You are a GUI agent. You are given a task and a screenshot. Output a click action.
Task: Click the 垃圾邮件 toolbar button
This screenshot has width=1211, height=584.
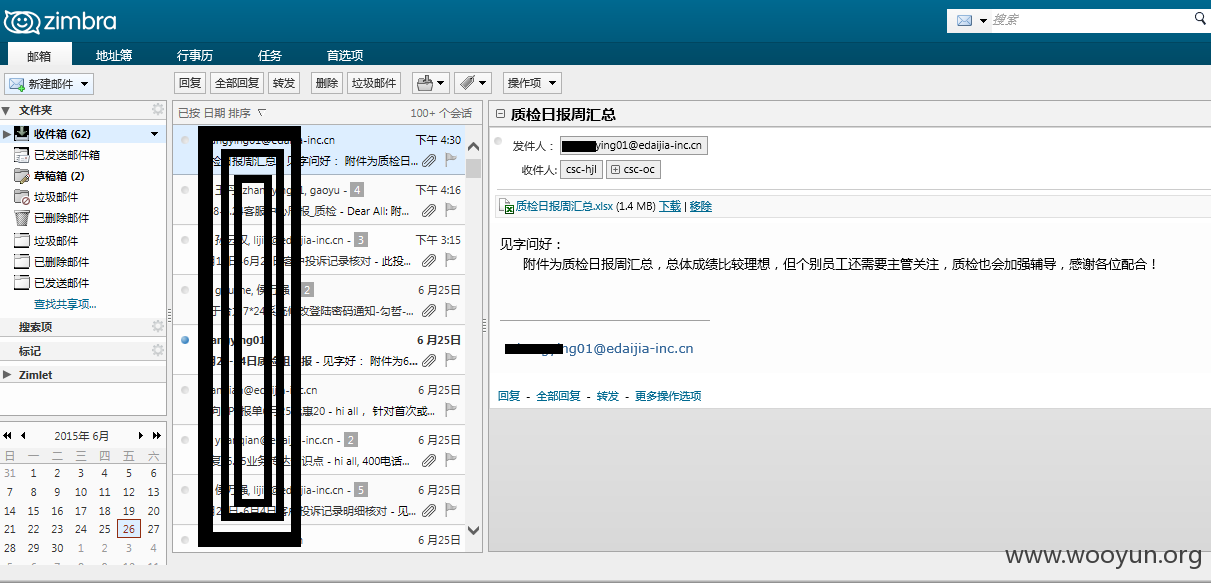(374, 83)
